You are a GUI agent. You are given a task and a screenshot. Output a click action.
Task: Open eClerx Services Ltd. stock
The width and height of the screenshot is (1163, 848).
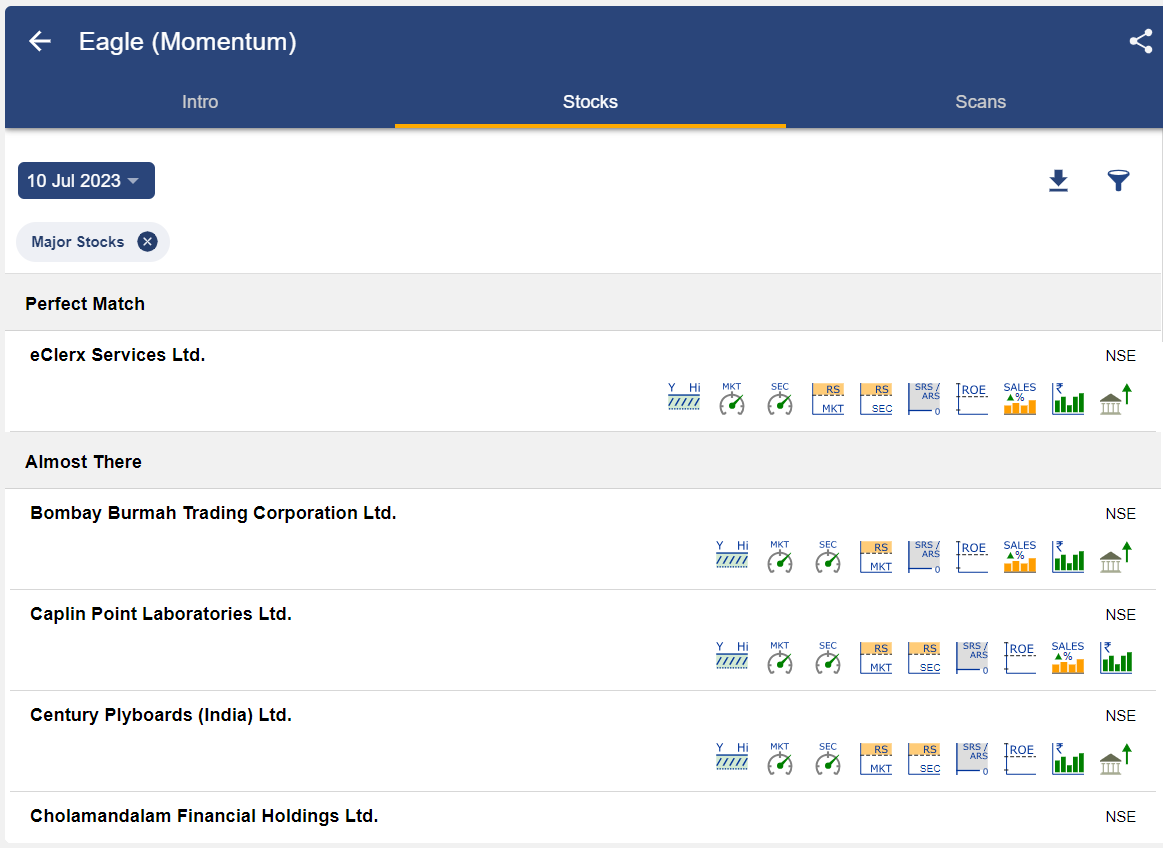(117, 355)
